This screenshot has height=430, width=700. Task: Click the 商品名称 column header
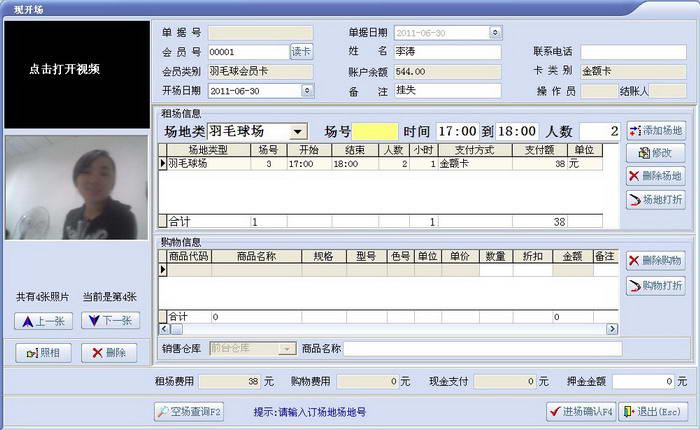(x=257, y=256)
